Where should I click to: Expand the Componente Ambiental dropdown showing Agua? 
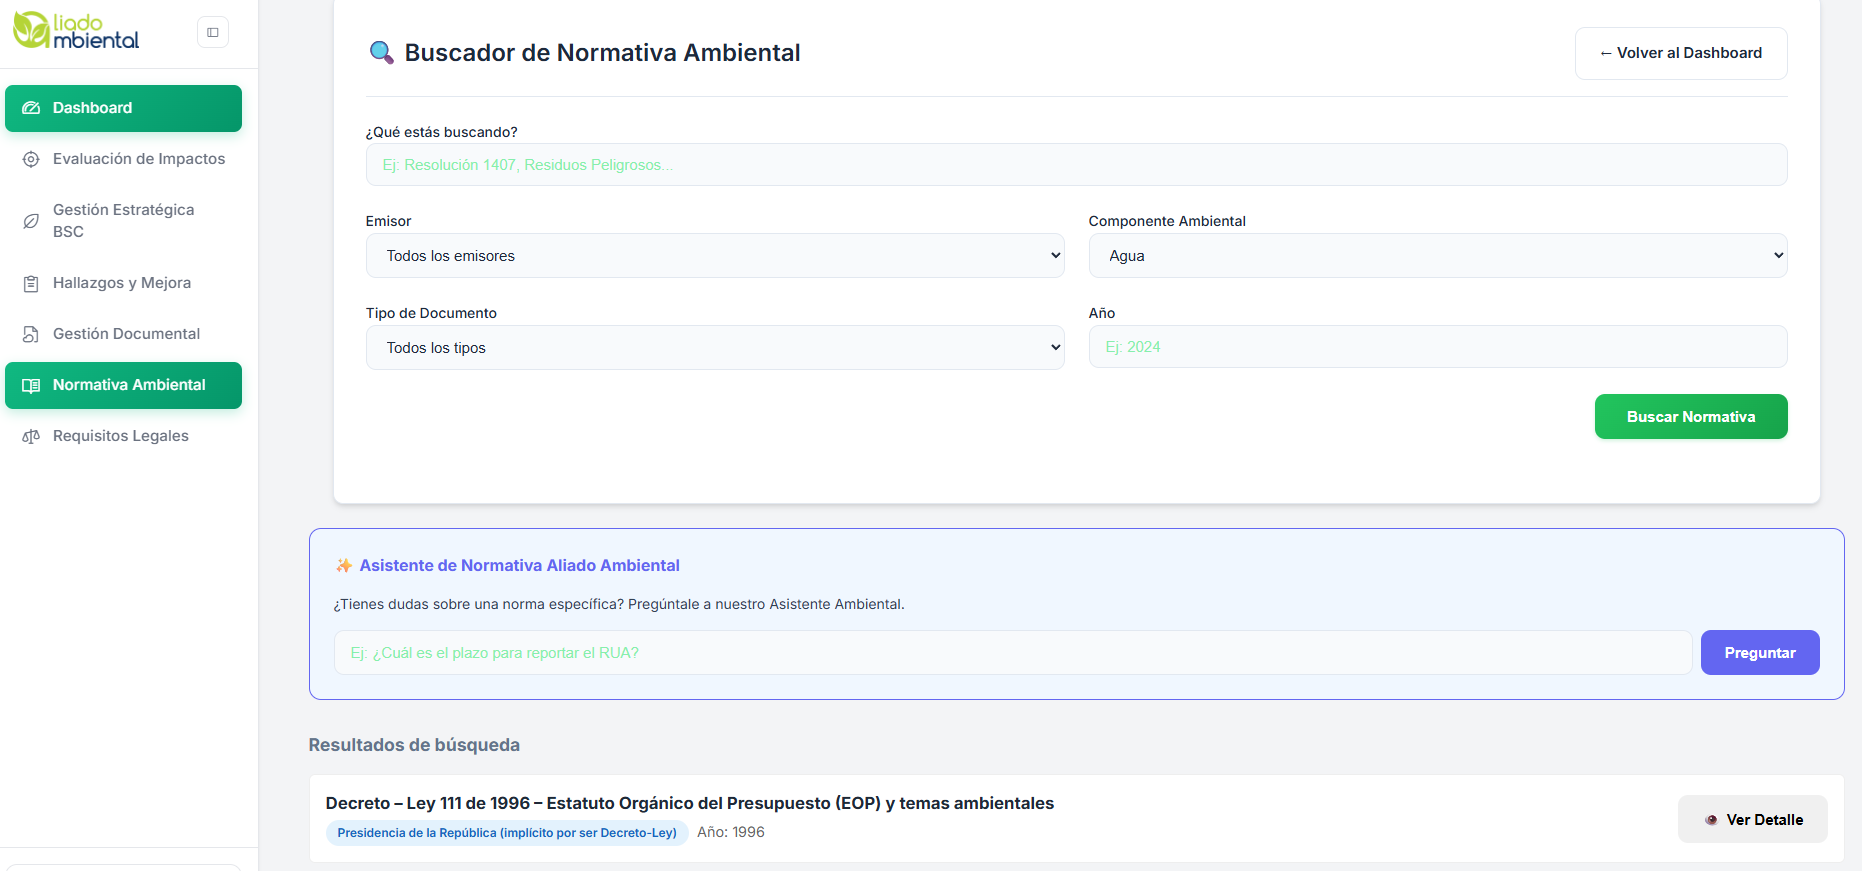(1437, 256)
